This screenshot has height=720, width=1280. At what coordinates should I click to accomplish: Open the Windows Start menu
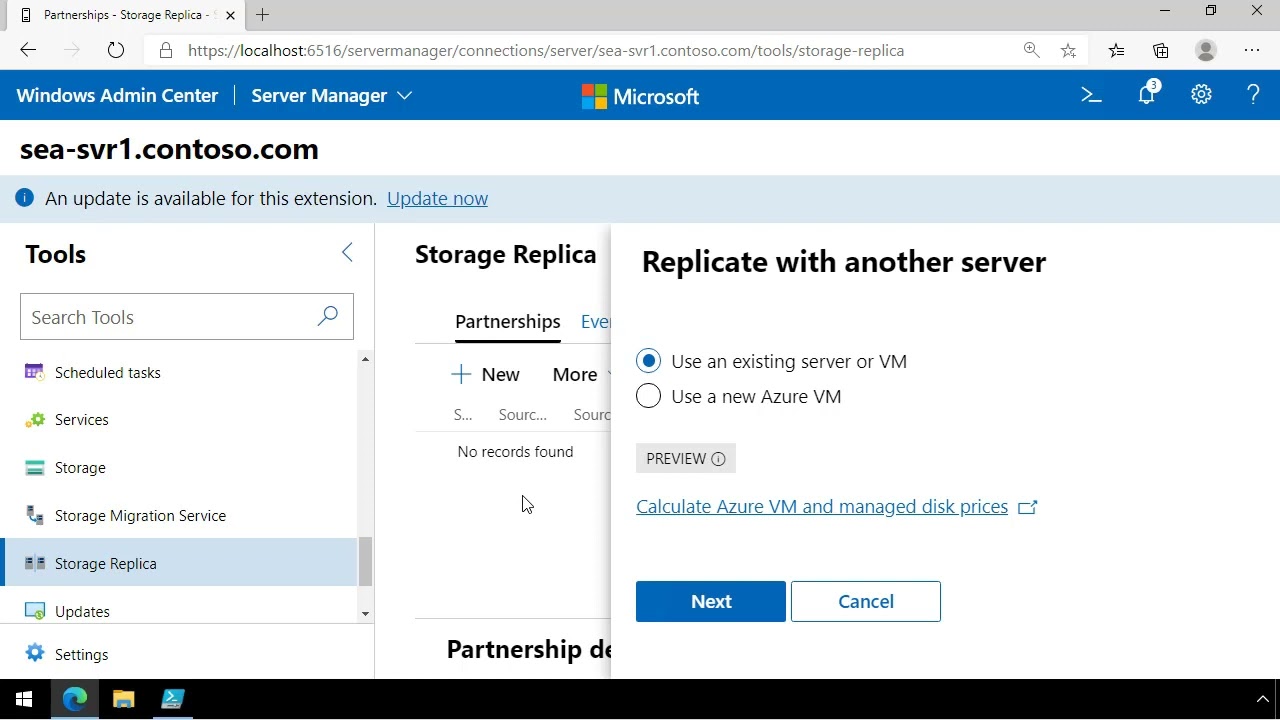click(24, 699)
